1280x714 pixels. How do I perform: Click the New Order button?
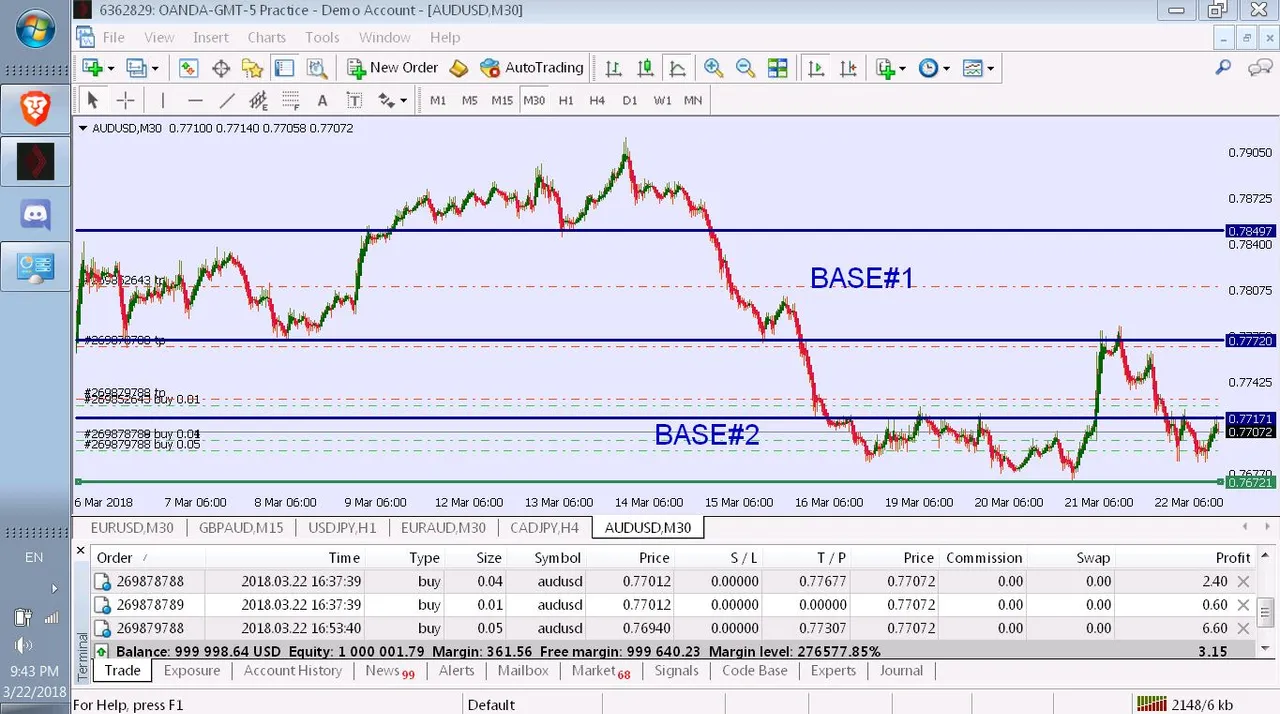pyautogui.click(x=393, y=68)
